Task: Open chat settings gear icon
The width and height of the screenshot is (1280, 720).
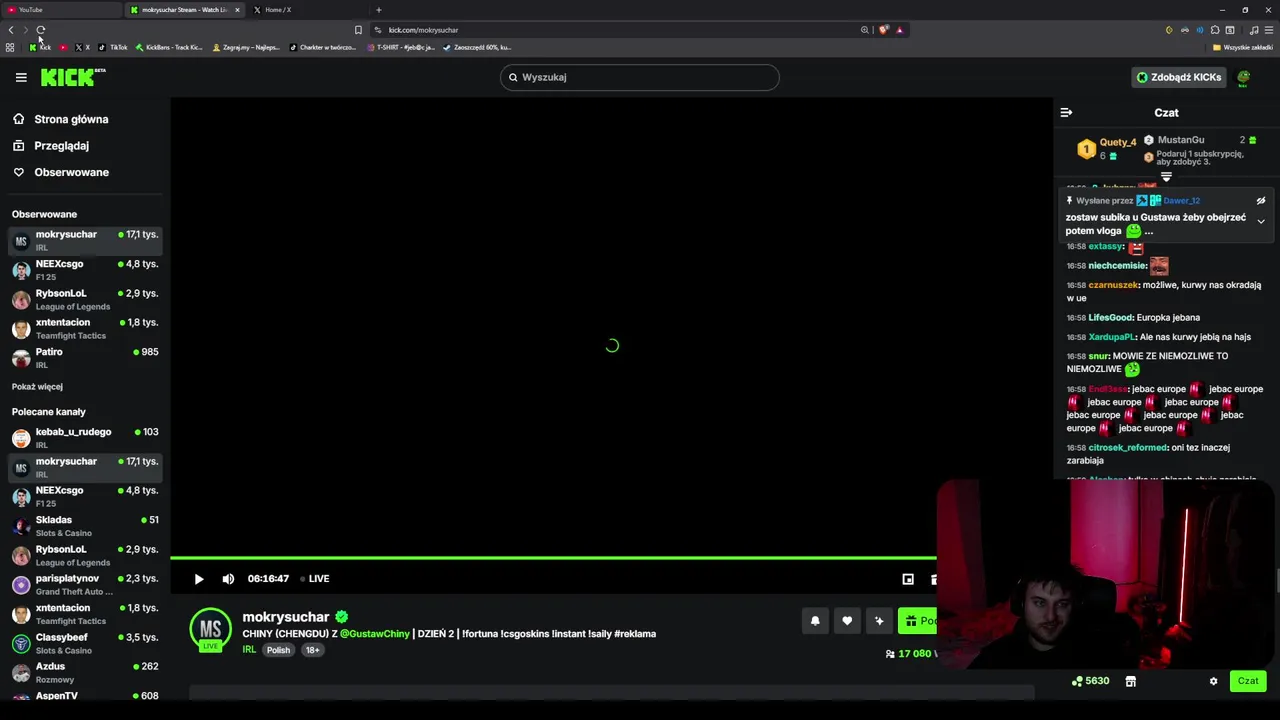Action: click(1214, 681)
